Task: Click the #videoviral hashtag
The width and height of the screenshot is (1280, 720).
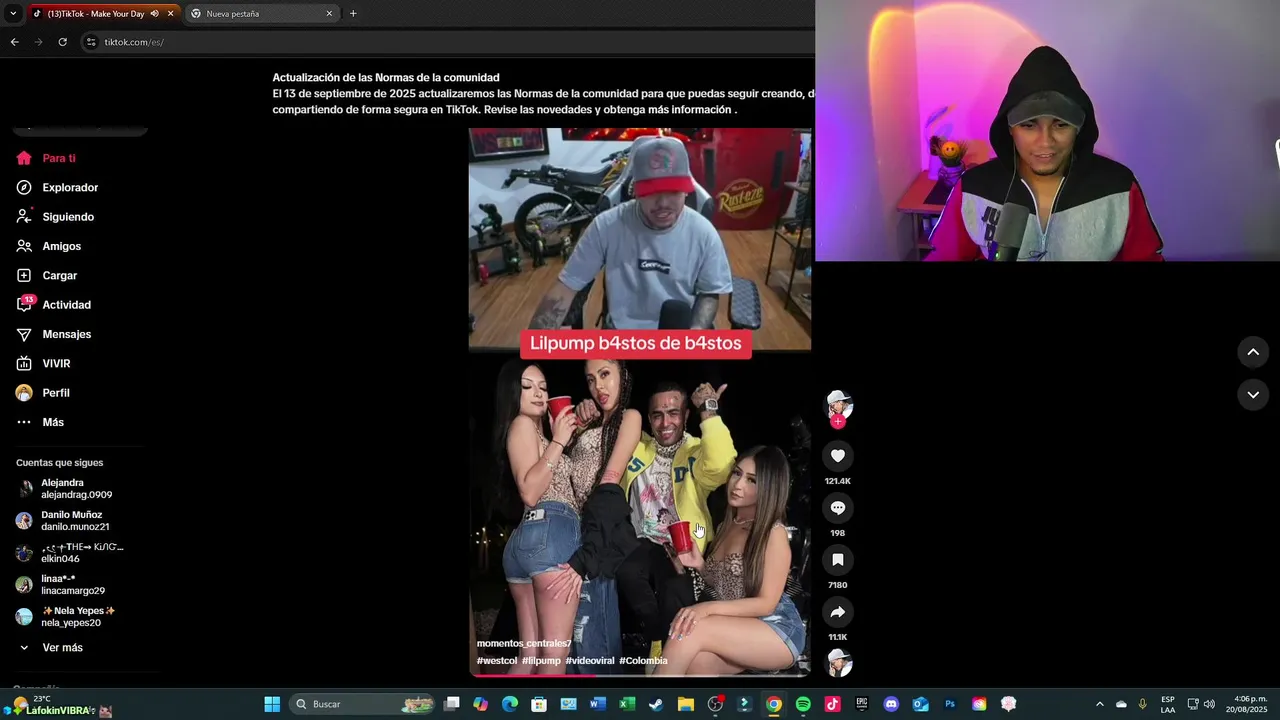Action: (590, 661)
